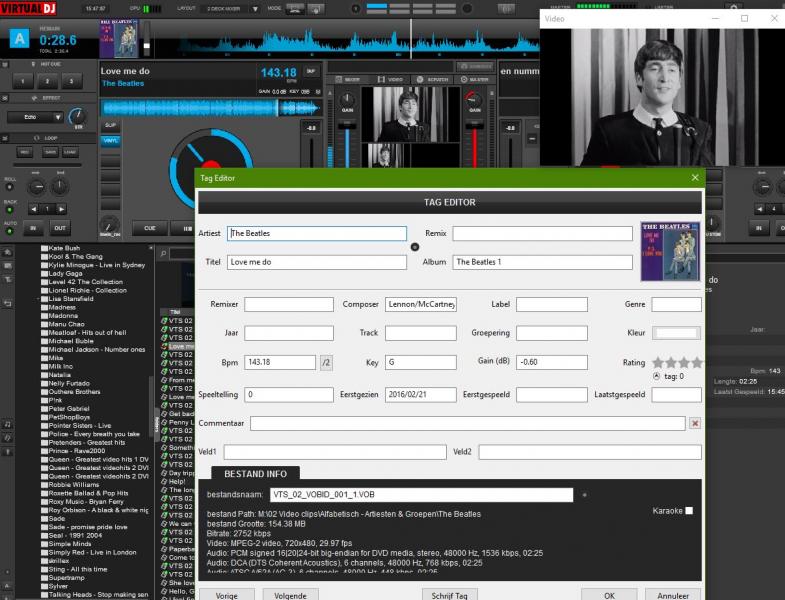Click the VirtualDJ logo
The height and width of the screenshot is (600, 785).
point(29,8)
